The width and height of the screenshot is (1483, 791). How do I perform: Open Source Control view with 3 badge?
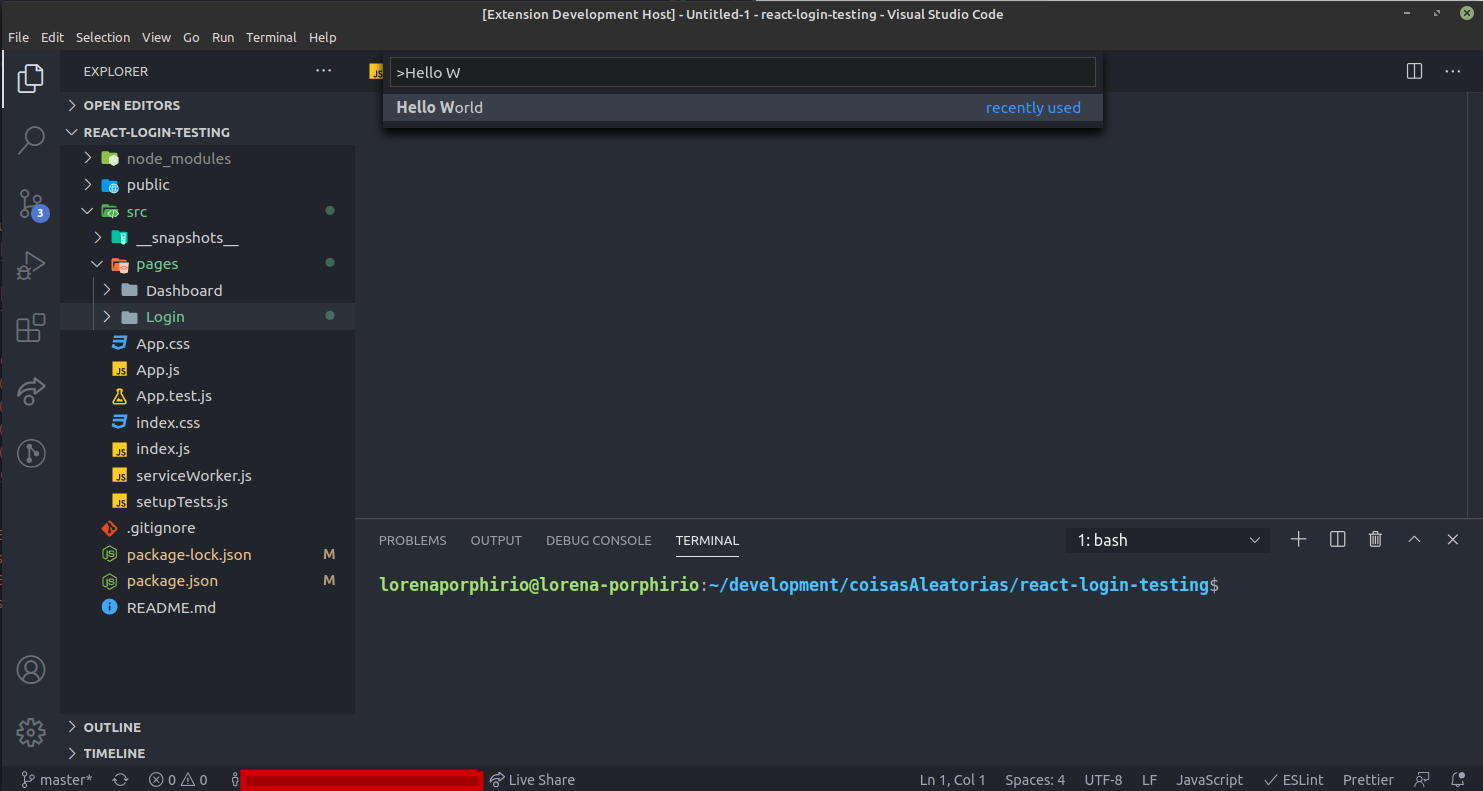pos(32,204)
